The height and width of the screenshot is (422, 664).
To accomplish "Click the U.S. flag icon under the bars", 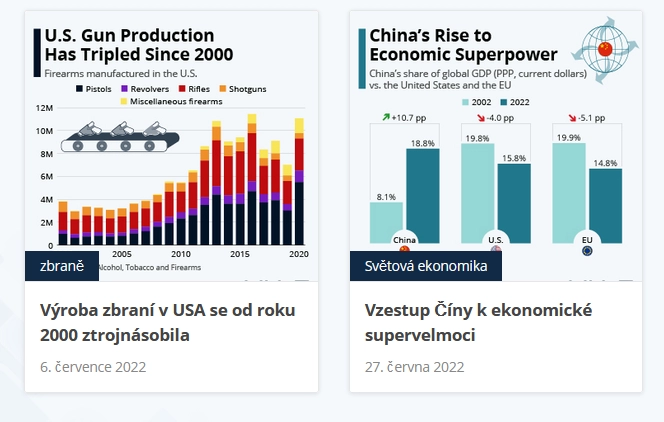I will pos(496,250).
